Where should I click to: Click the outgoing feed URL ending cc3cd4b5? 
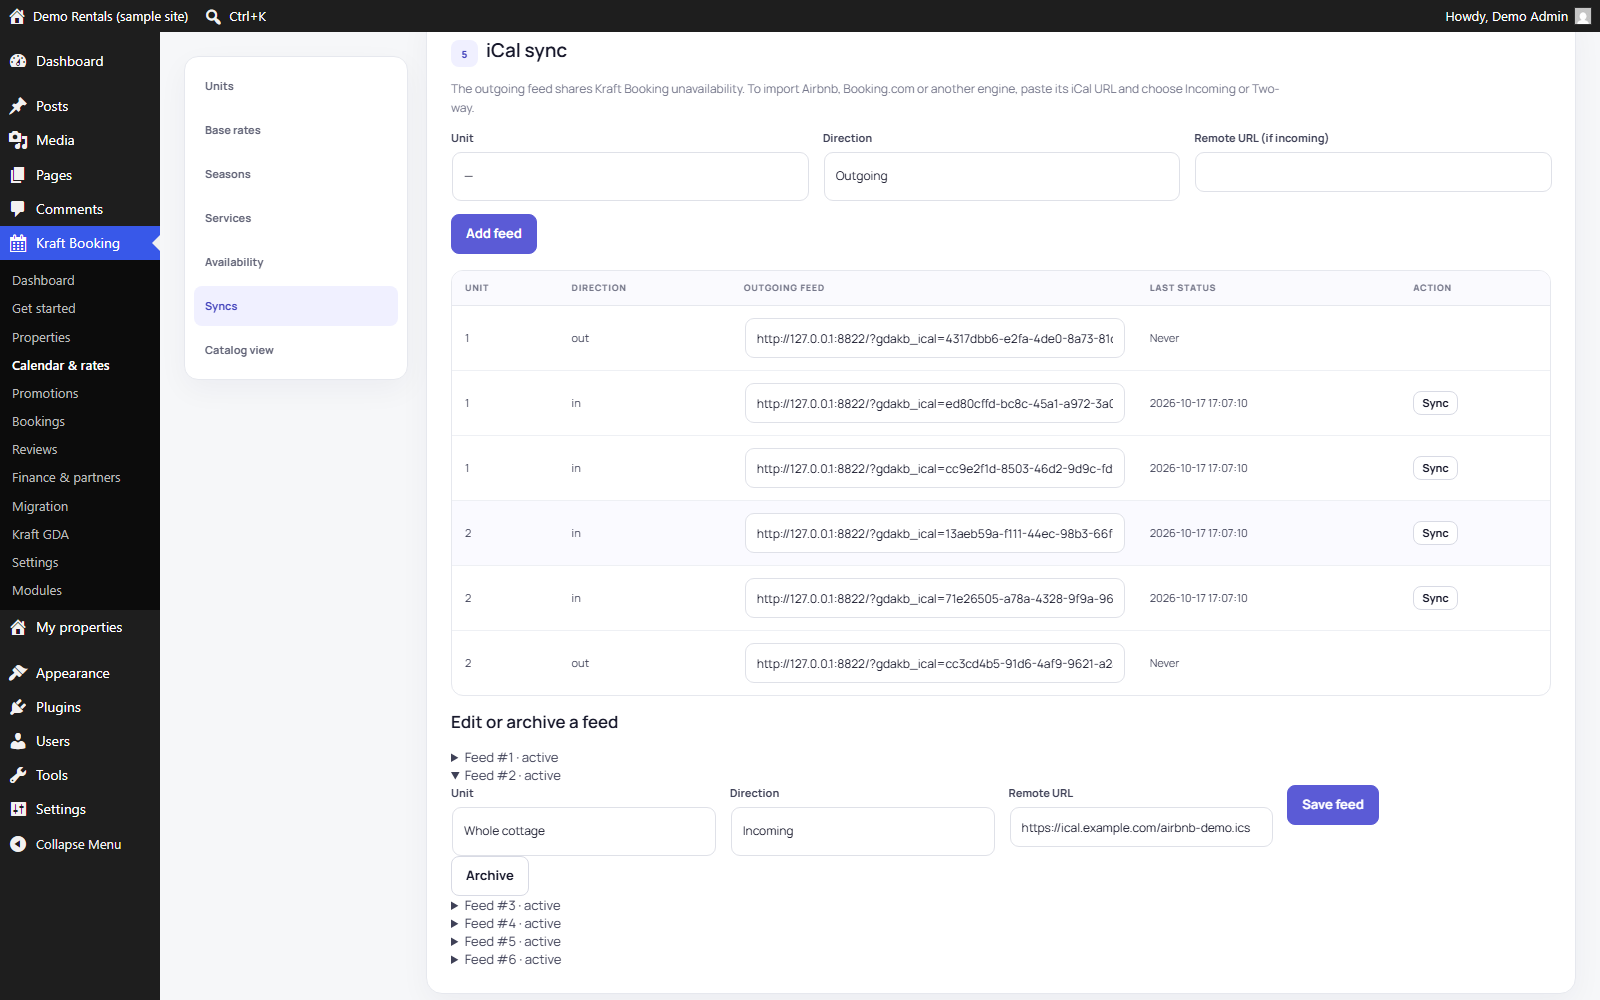tap(935, 663)
